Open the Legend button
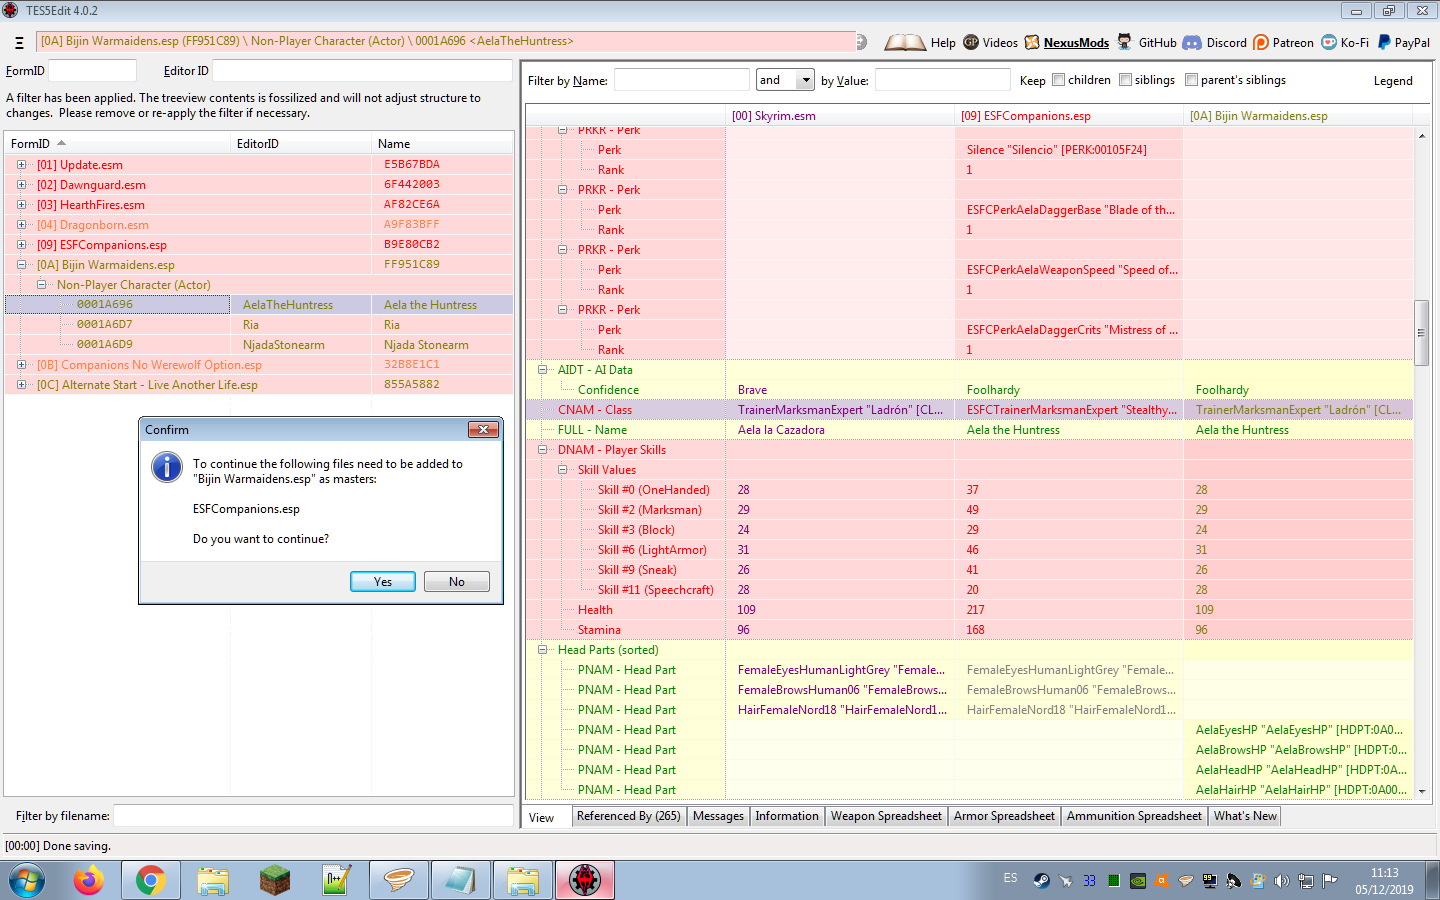 [x=1393, y=81]
